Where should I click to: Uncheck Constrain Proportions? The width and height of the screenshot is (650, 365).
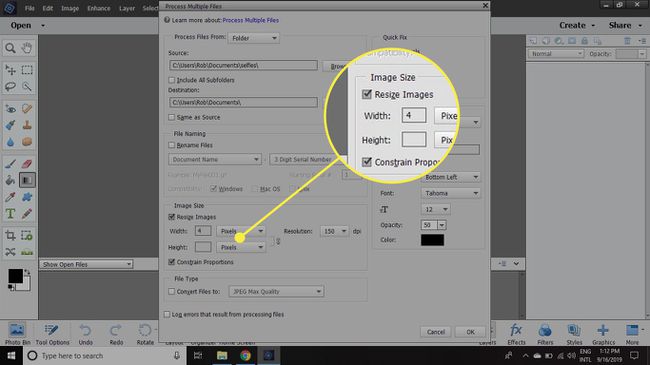coord(172,262)
